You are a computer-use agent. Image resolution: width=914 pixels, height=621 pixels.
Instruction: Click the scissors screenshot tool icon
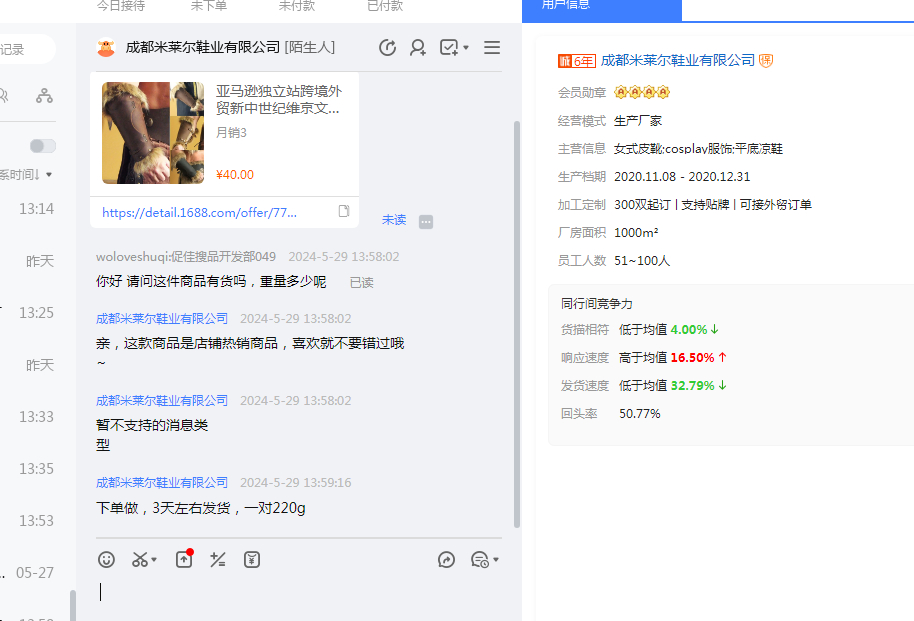pos(140,560)
